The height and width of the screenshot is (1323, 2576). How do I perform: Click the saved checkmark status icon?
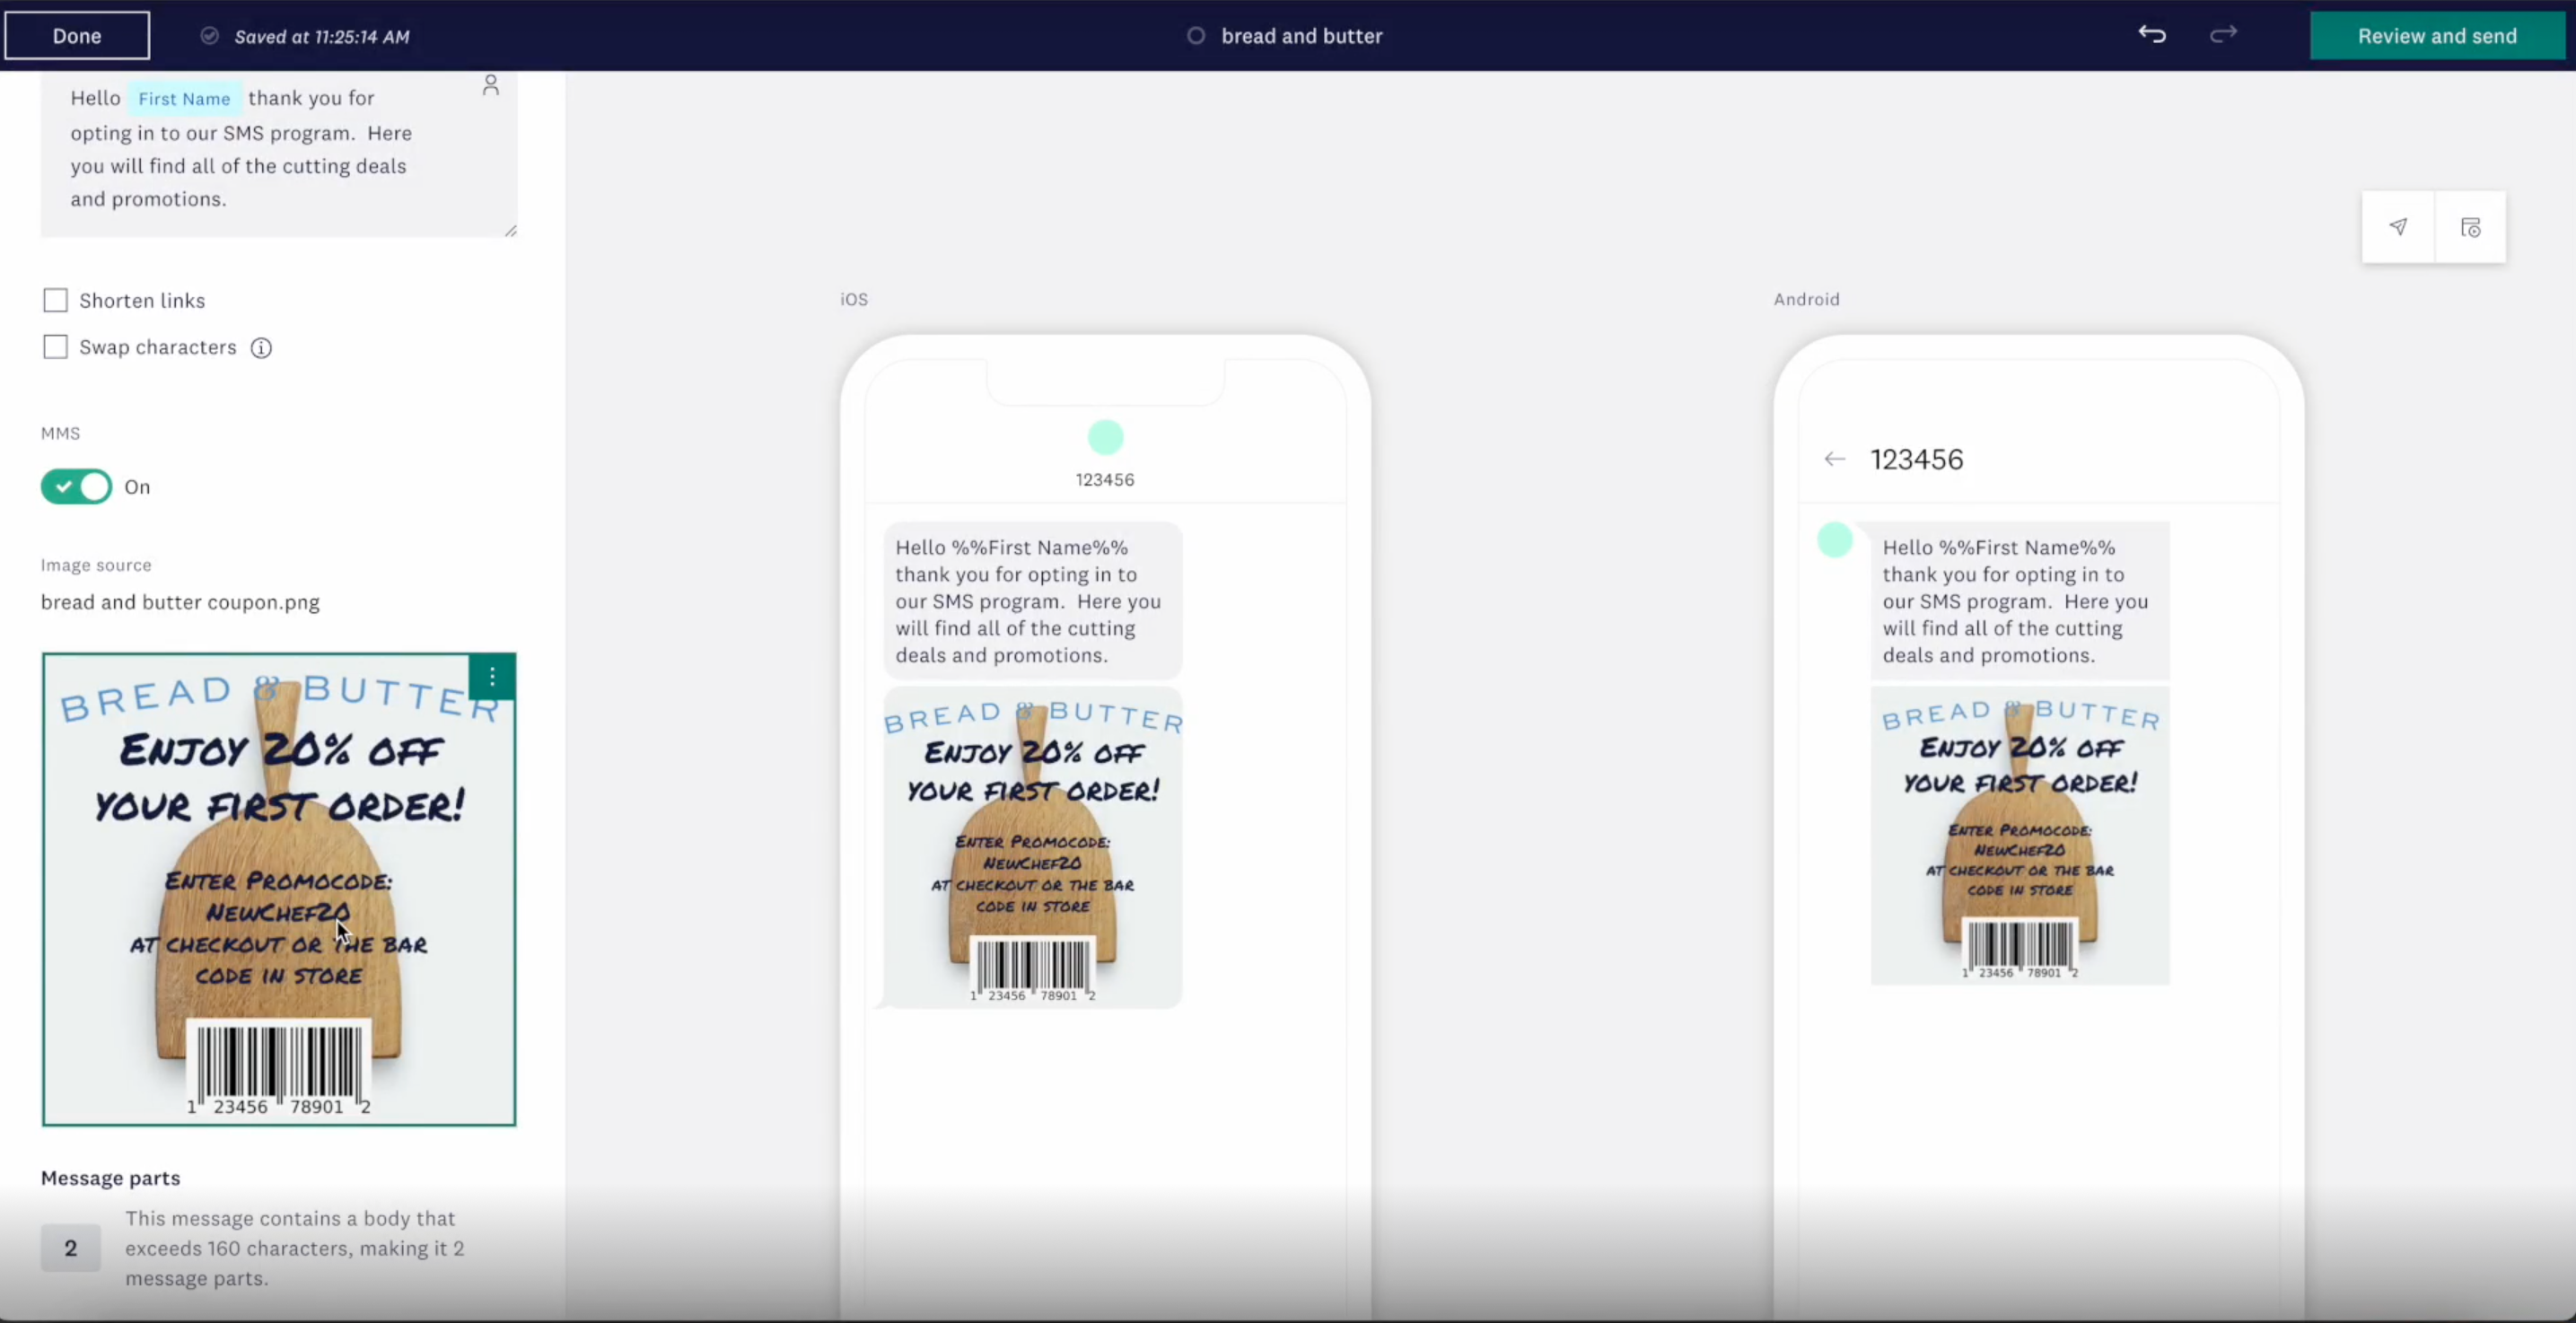pyautogui.click(x=209, y=36)
